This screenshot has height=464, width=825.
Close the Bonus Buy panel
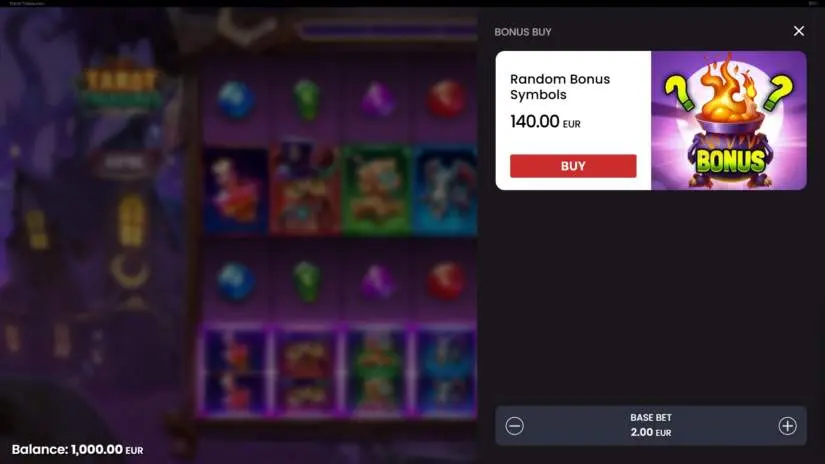coord(799,31)
